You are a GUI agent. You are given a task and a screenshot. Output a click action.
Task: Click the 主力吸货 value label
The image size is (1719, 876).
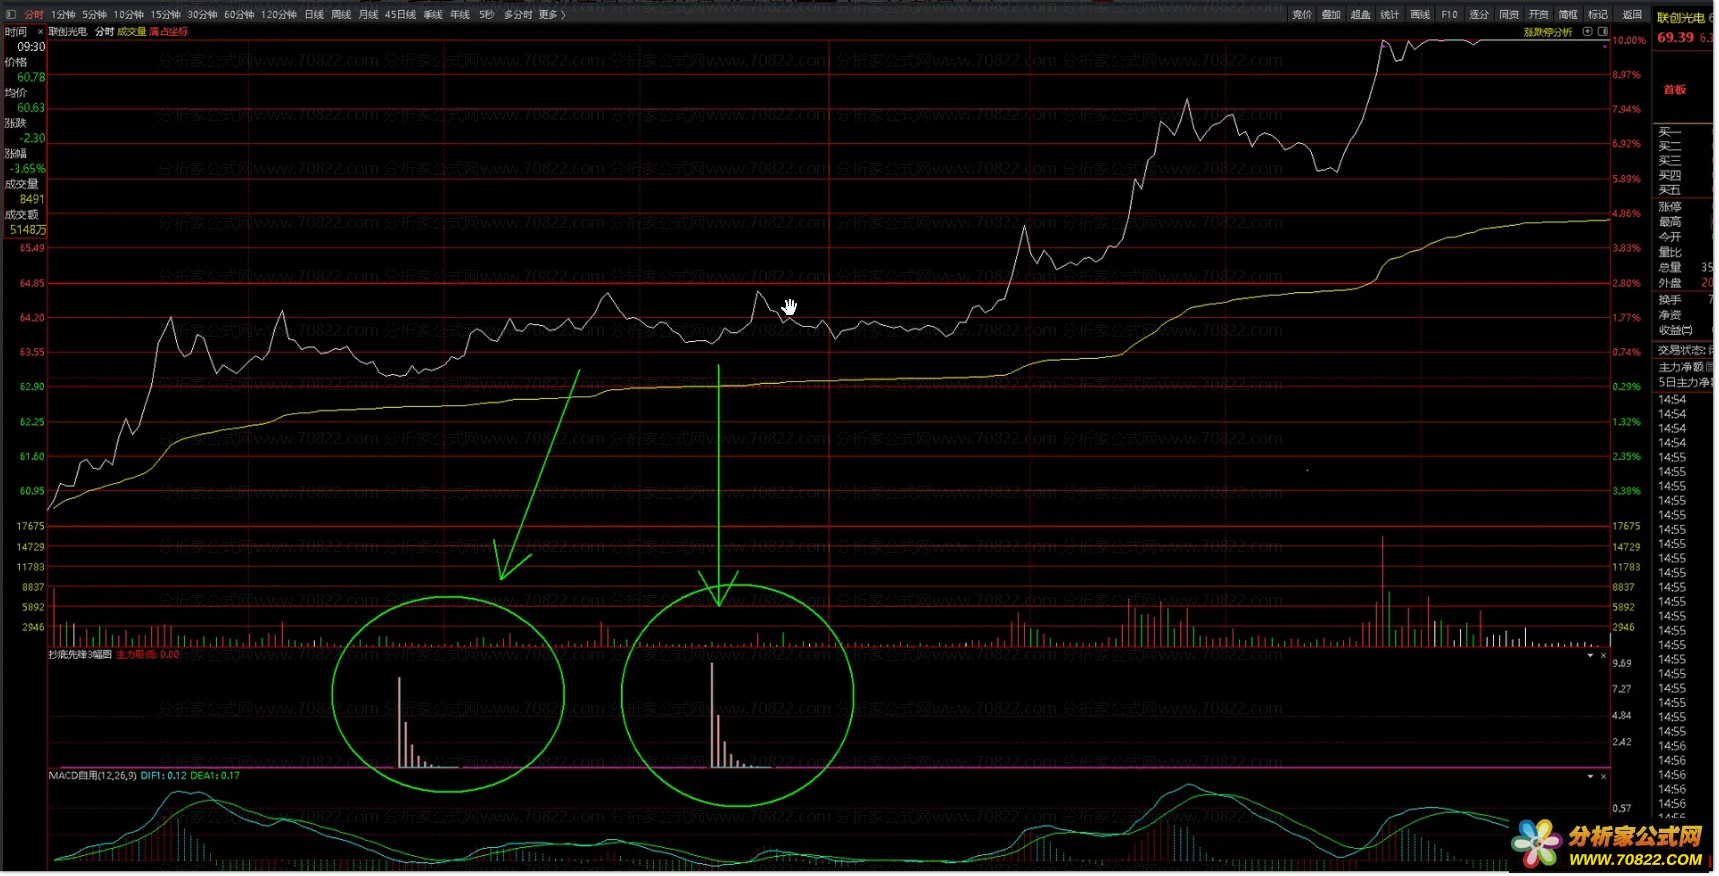148,655
